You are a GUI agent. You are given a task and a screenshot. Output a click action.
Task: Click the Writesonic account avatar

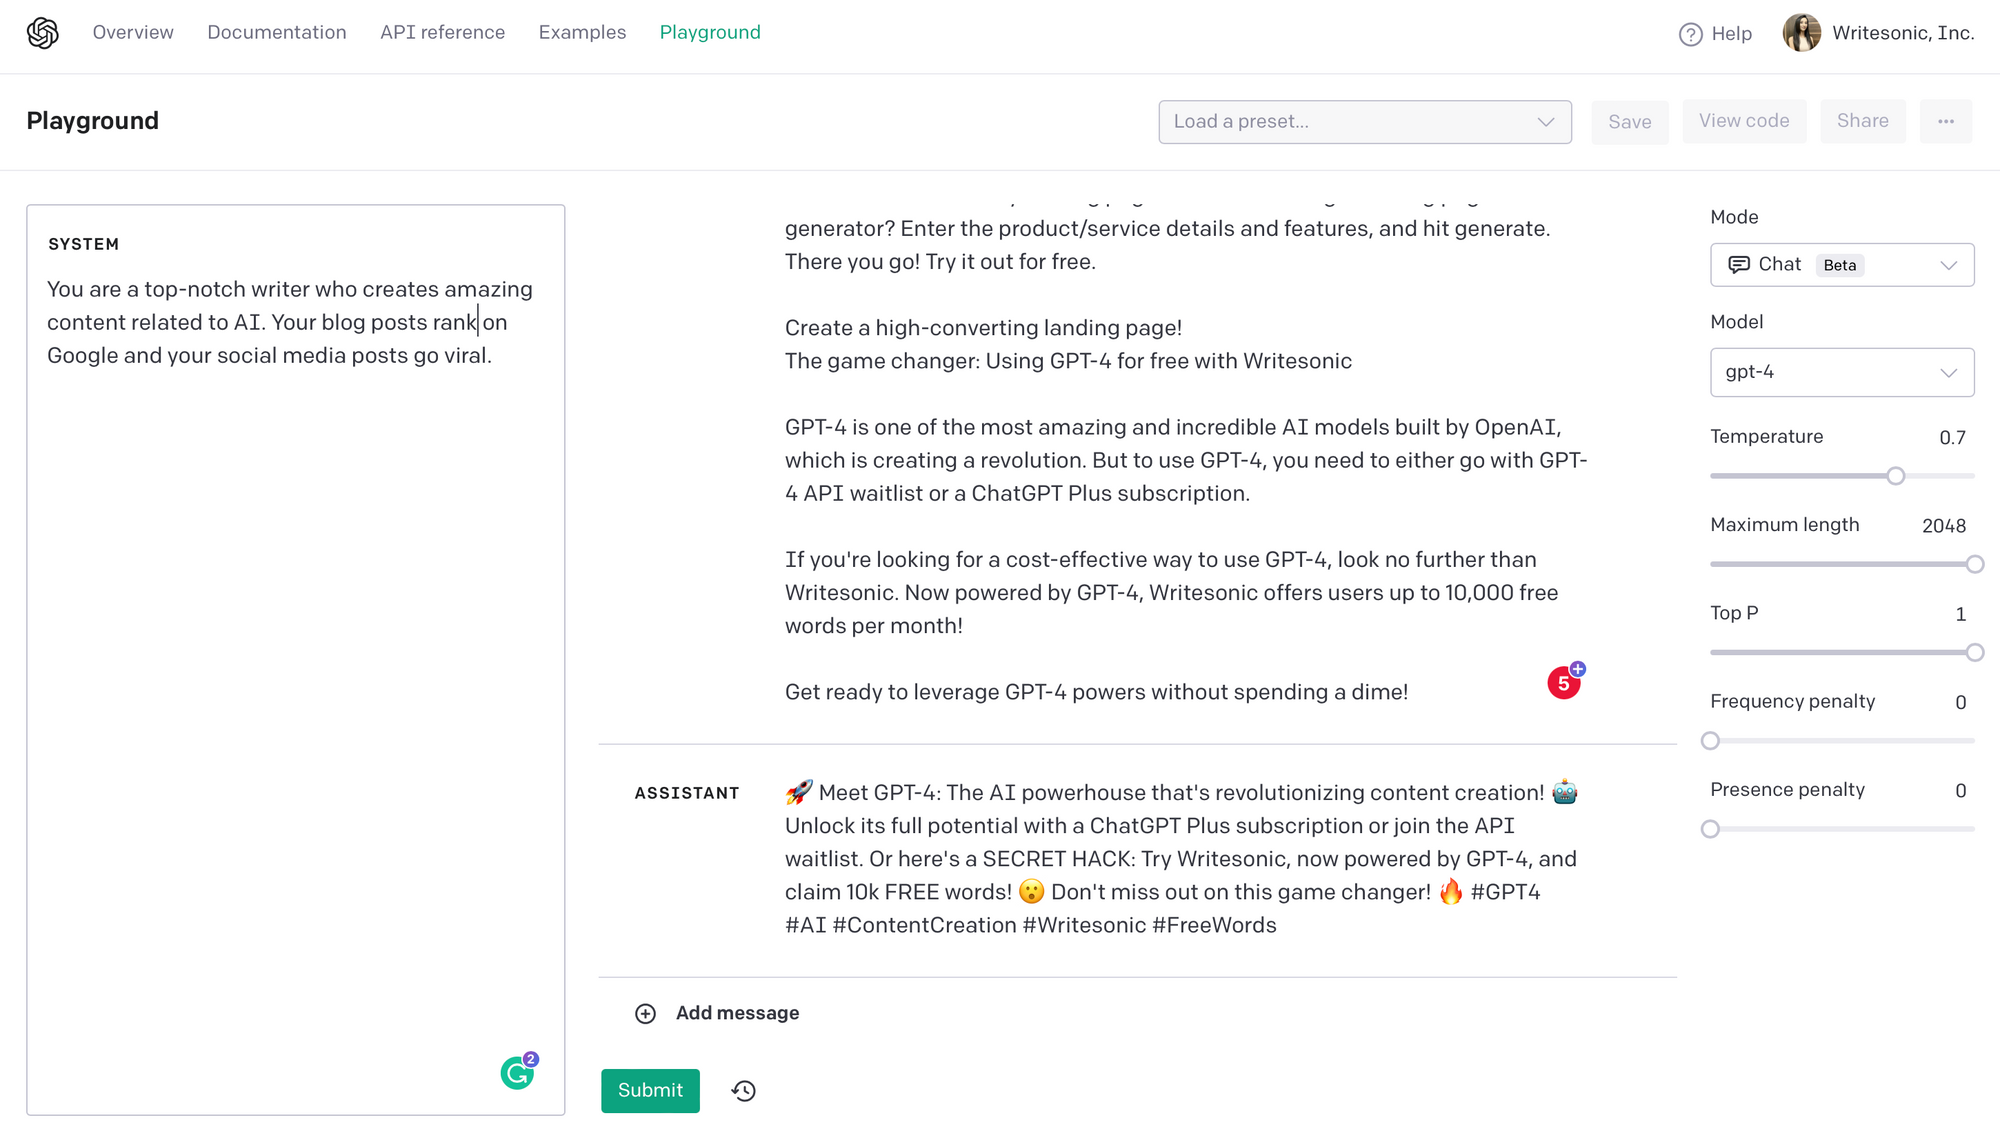click(1801, 33)
